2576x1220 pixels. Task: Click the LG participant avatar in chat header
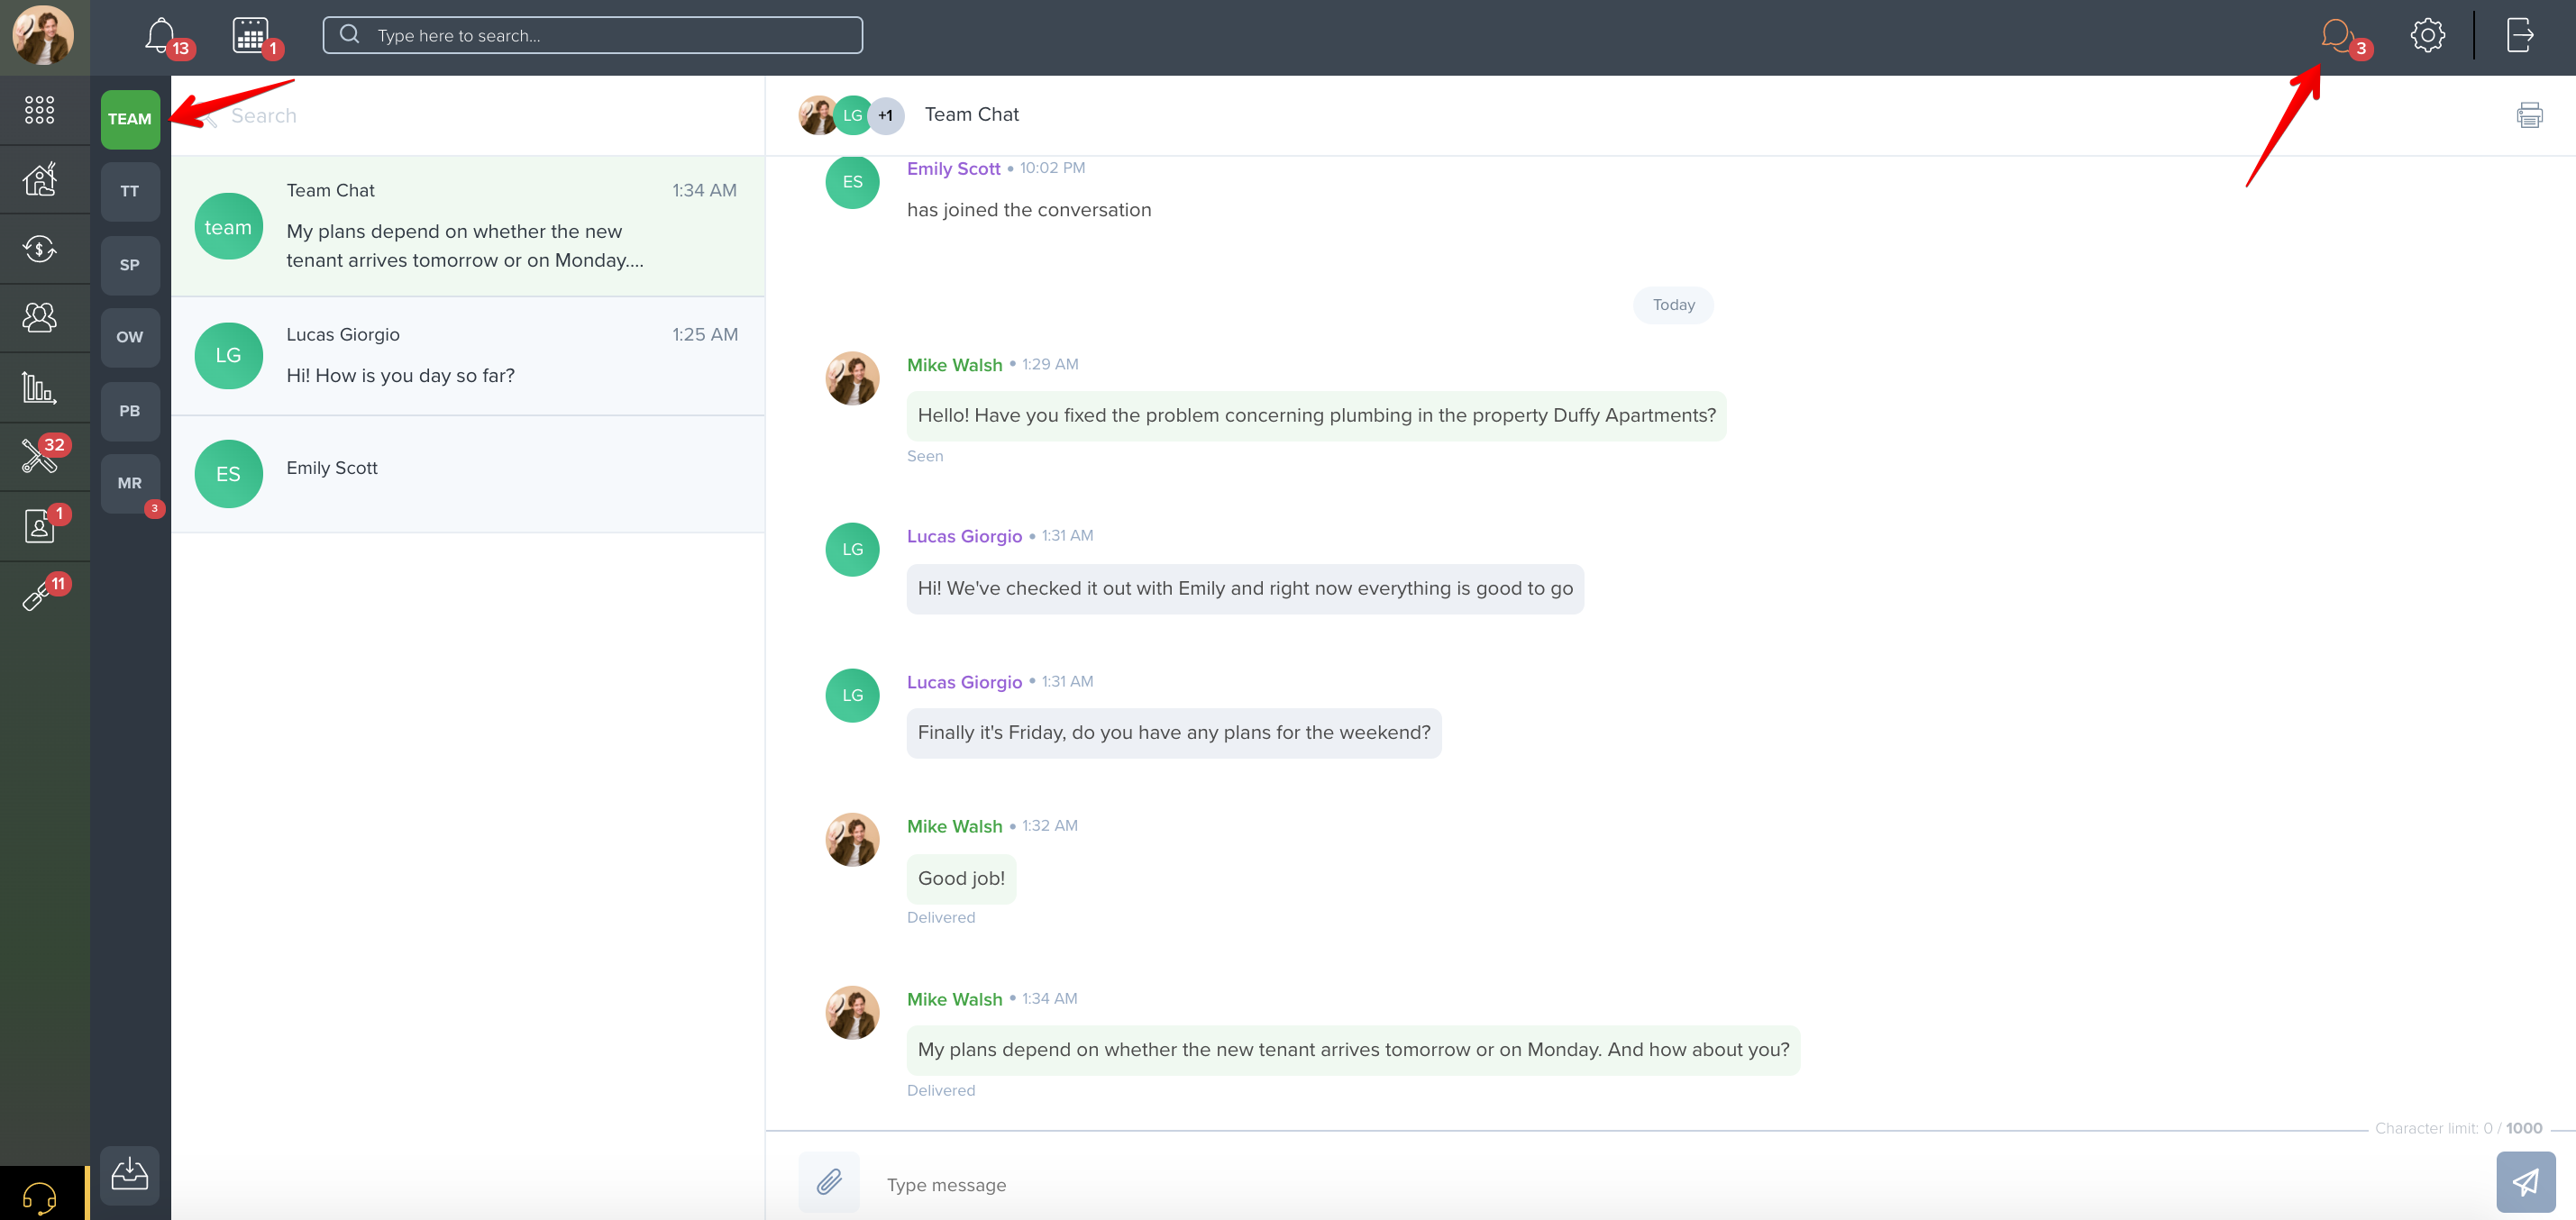(852, 116)
